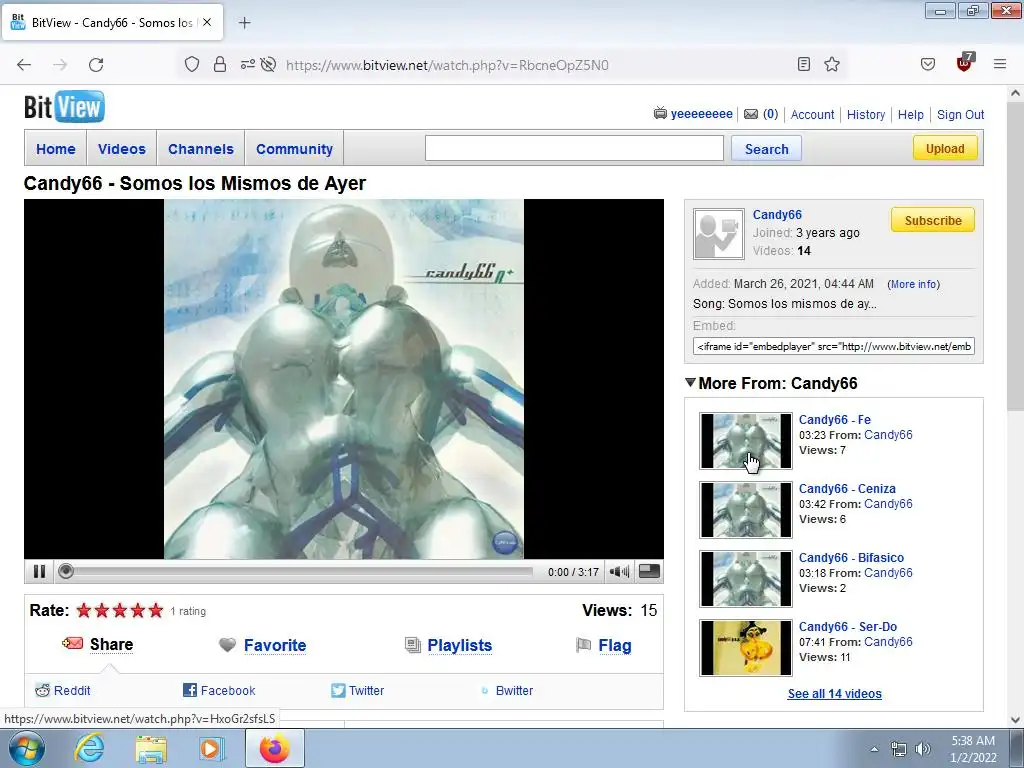Click the system tray volume icon
This screenshot has width=1024, height=768.
point(923,749)
